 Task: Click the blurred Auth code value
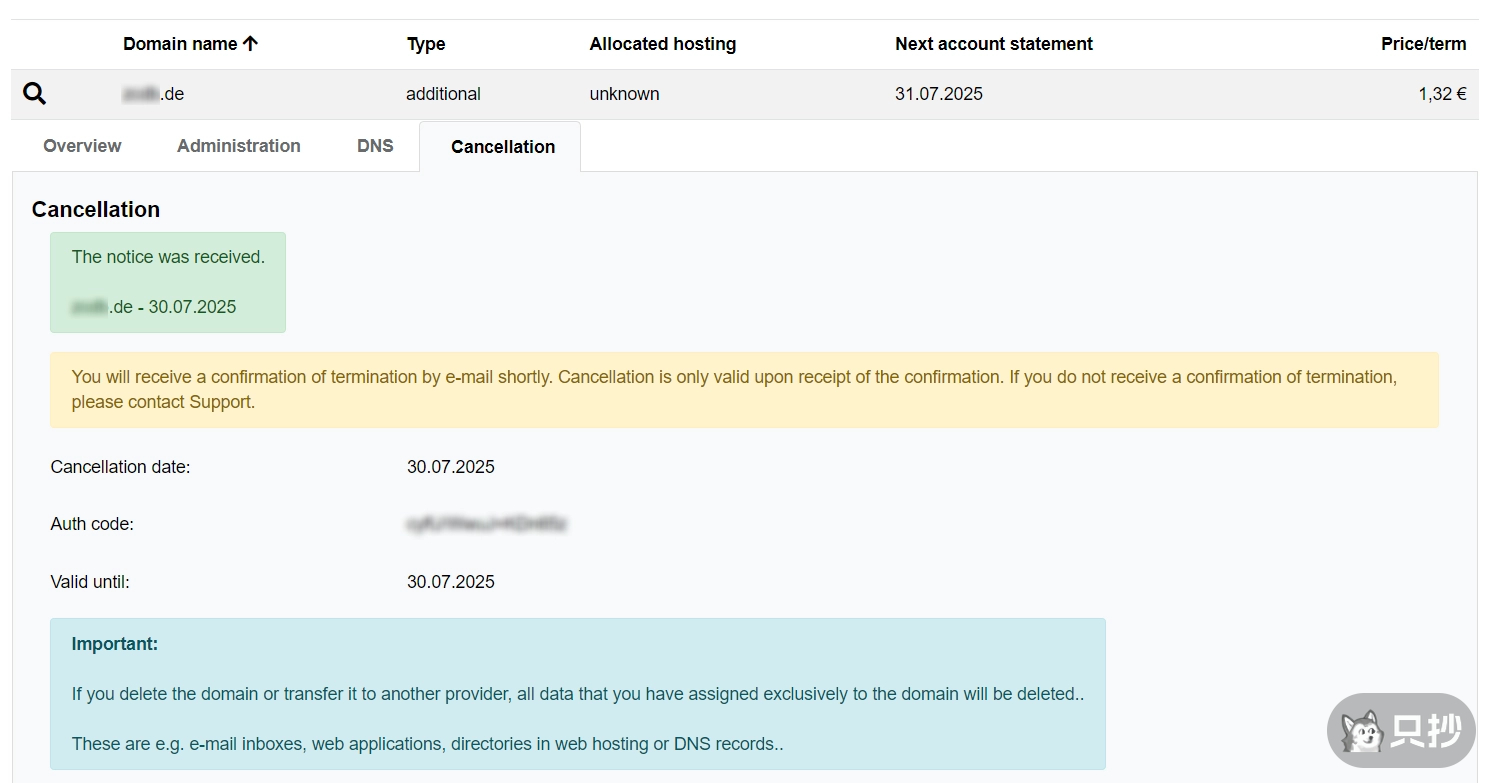point(487,524)
